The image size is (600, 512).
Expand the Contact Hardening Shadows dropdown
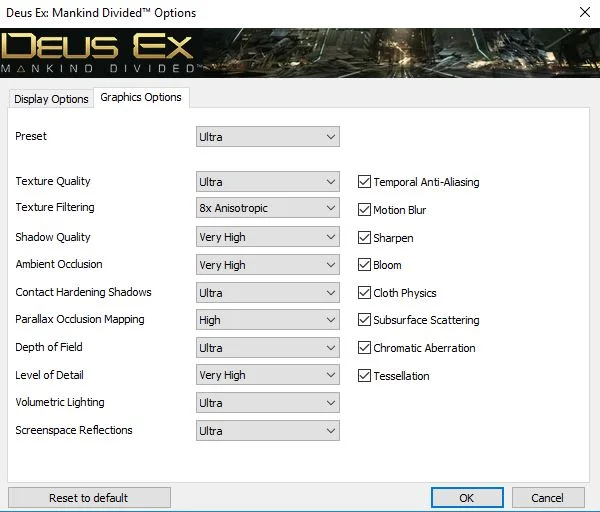point(267,293)
